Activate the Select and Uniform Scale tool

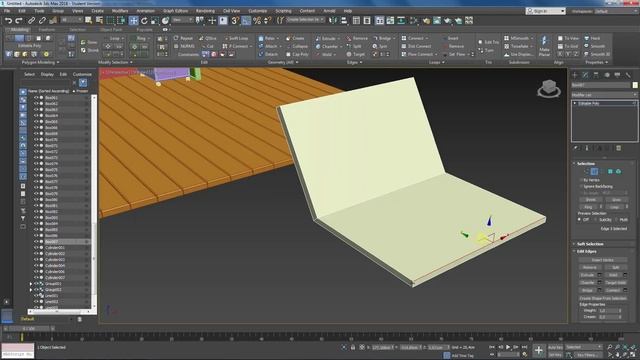tap(155, 20)
